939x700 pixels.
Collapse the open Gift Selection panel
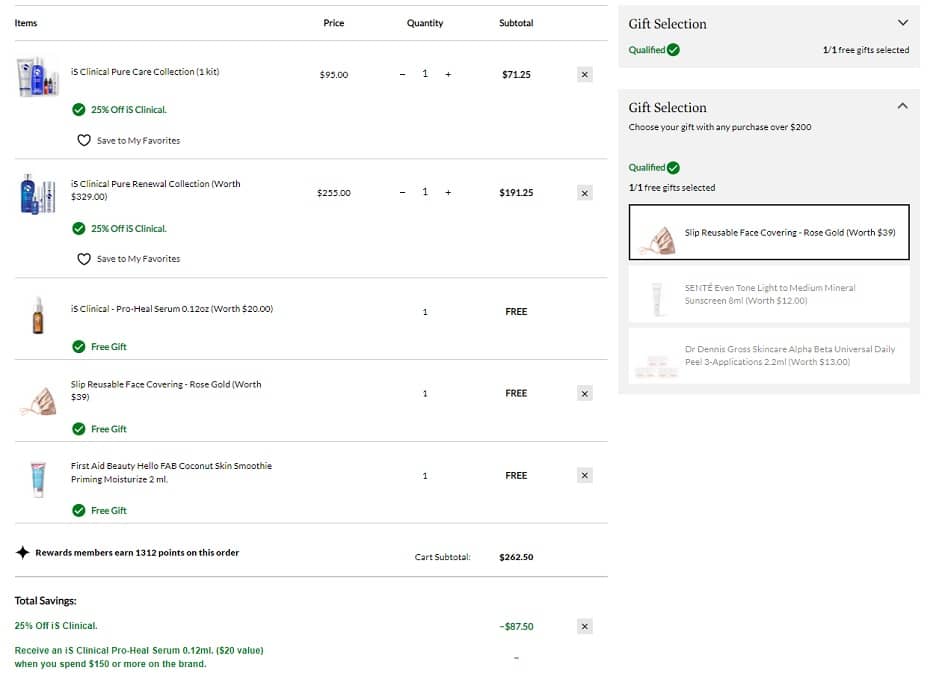tap(902, 106)
